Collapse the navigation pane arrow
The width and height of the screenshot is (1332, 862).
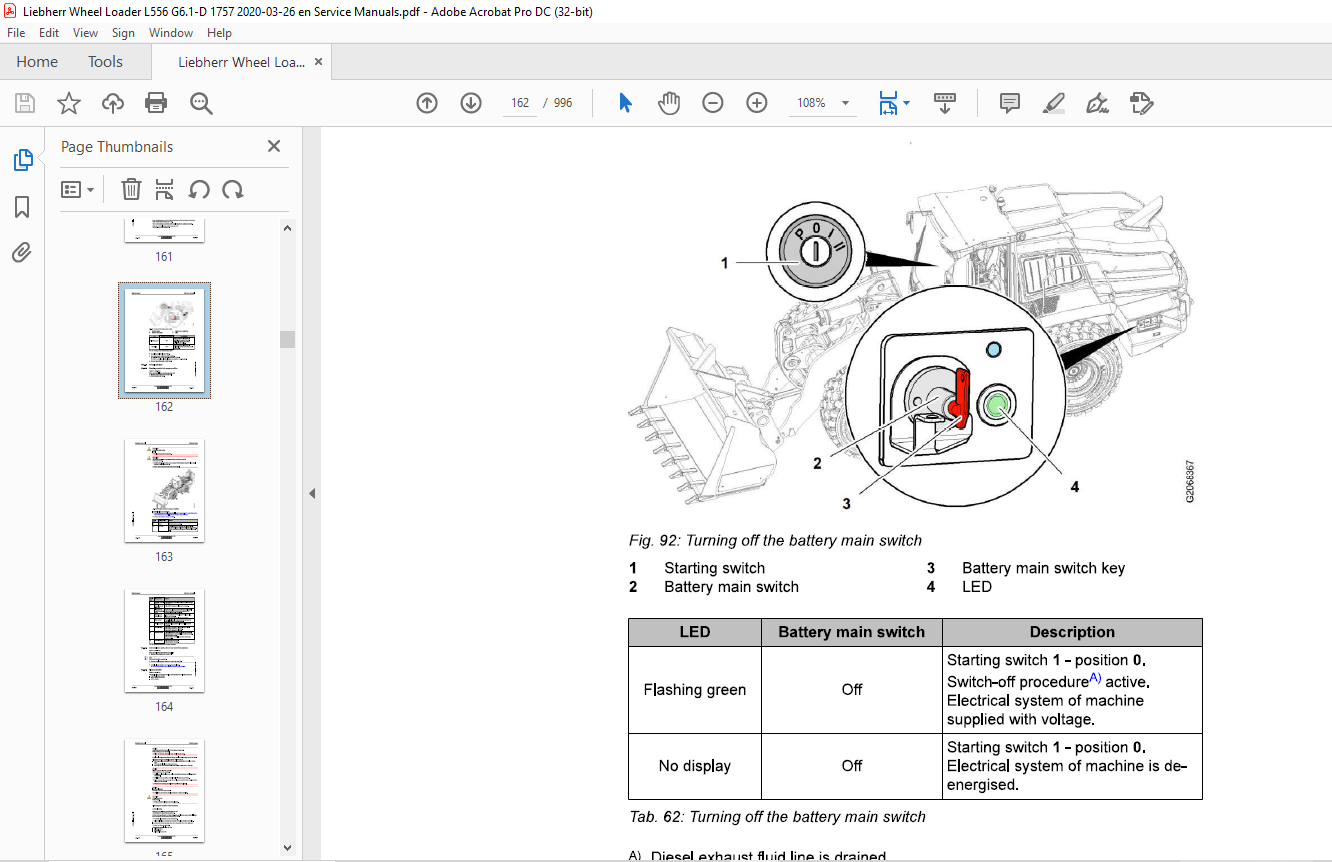coord(312,493)
